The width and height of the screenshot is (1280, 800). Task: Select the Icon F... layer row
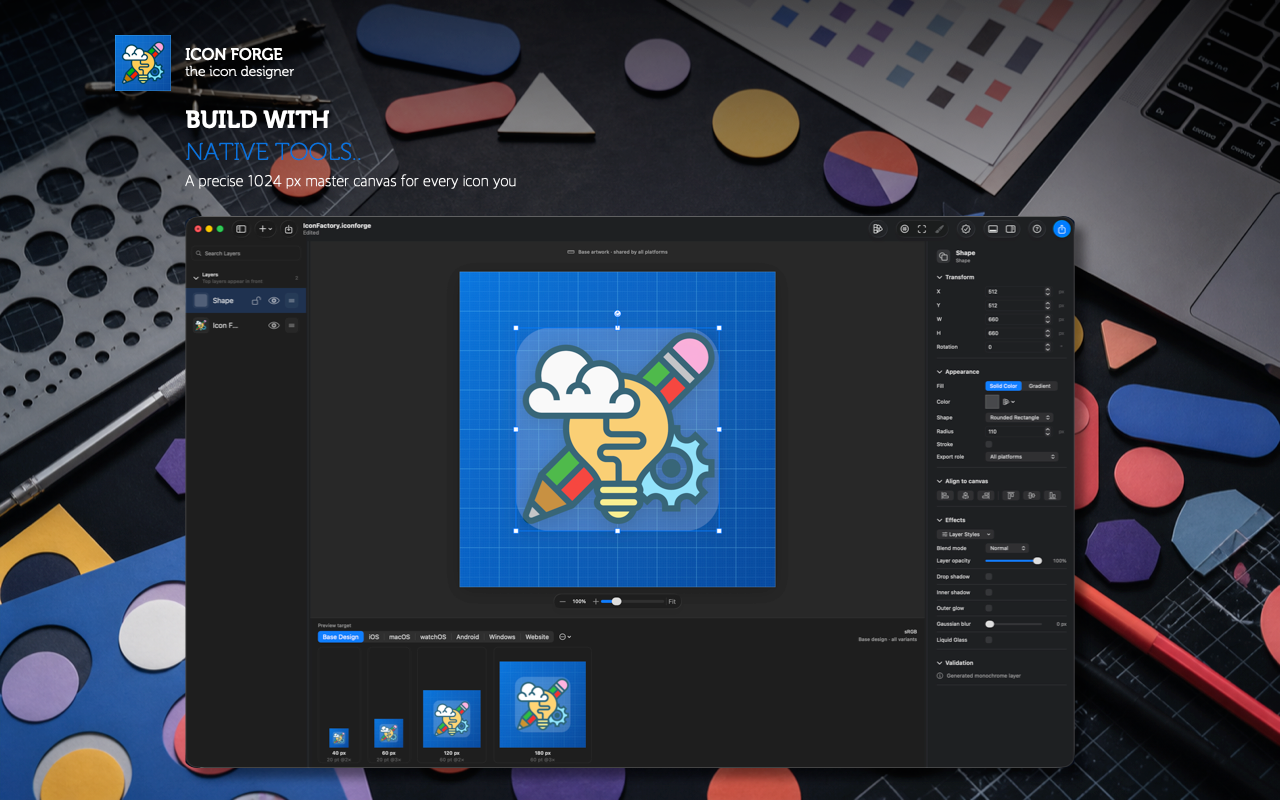tap(246, 325)
